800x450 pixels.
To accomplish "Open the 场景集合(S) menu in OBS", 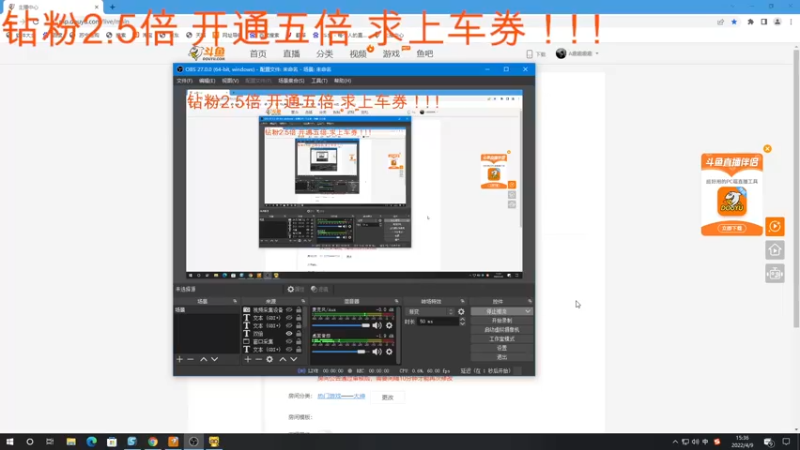I will point(291,81).
